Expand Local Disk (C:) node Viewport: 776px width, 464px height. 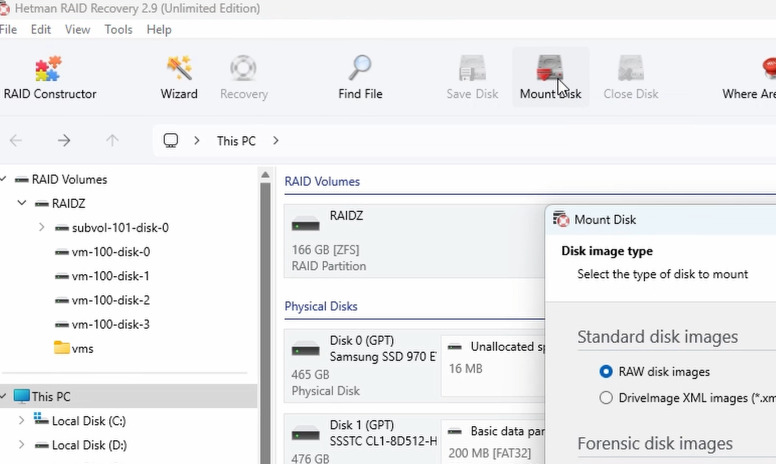coord(21,420)
